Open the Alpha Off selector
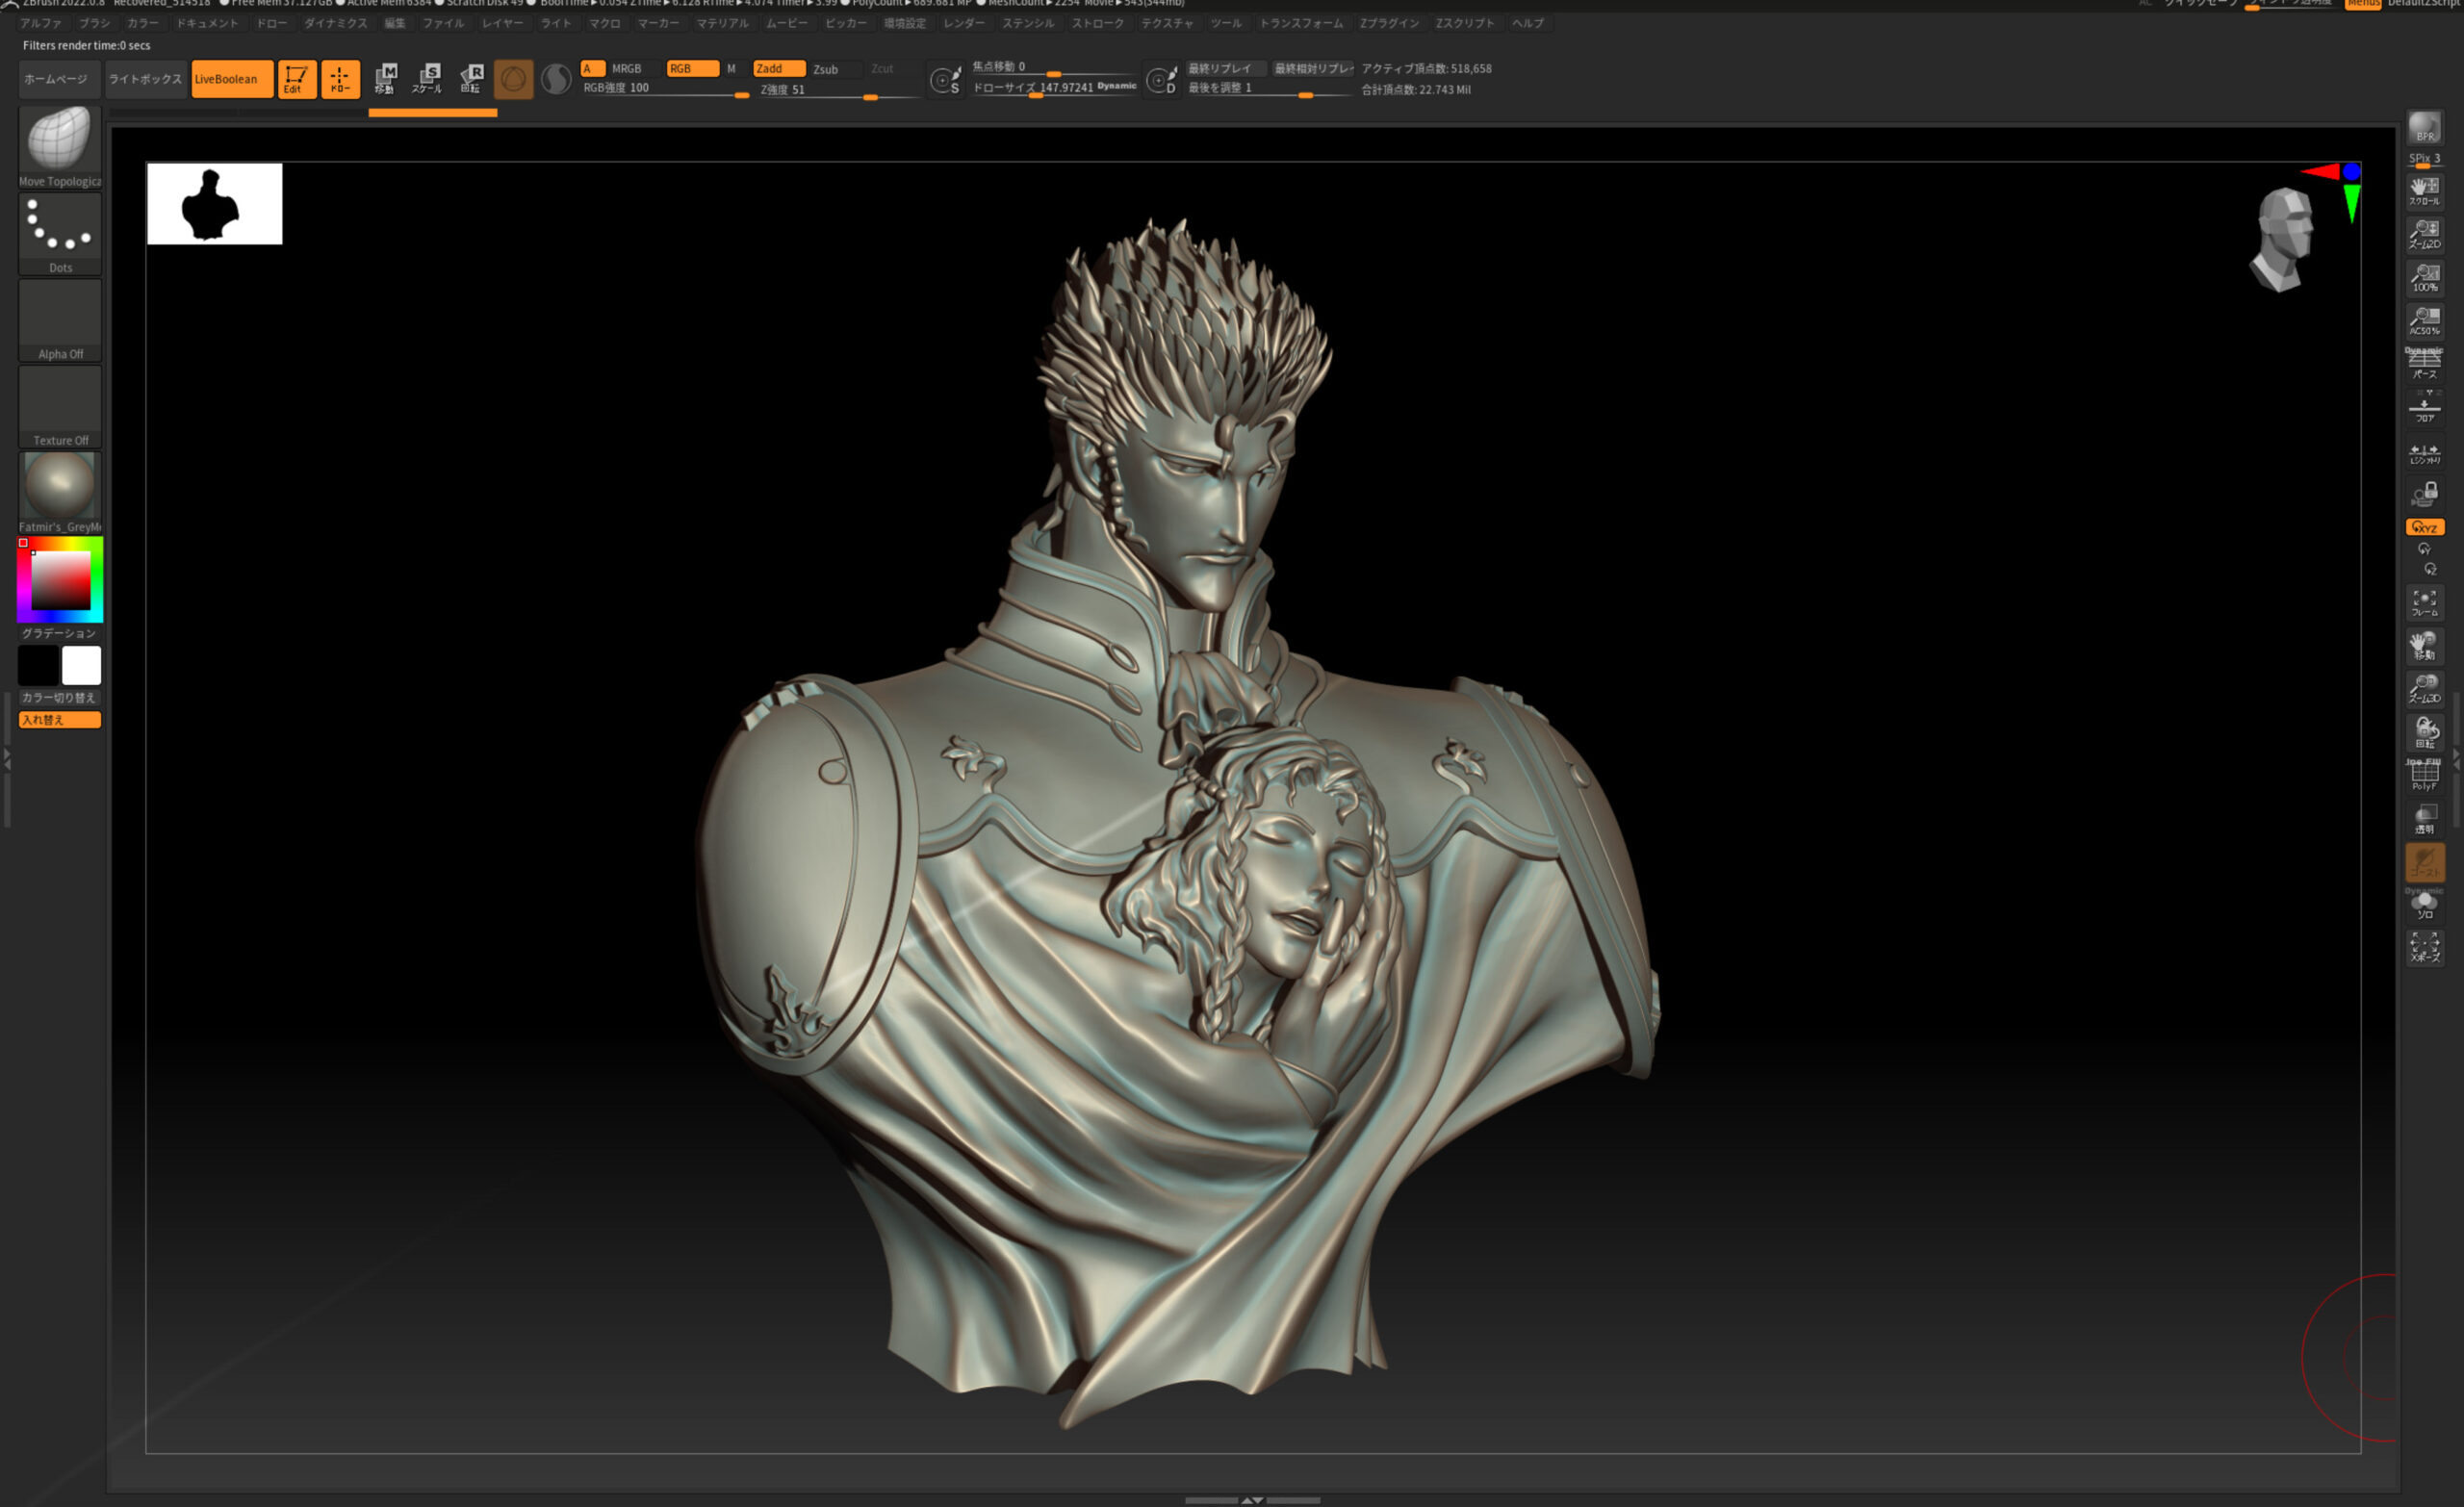Viewport: 2464px width, 1507px height. [60, 320]
